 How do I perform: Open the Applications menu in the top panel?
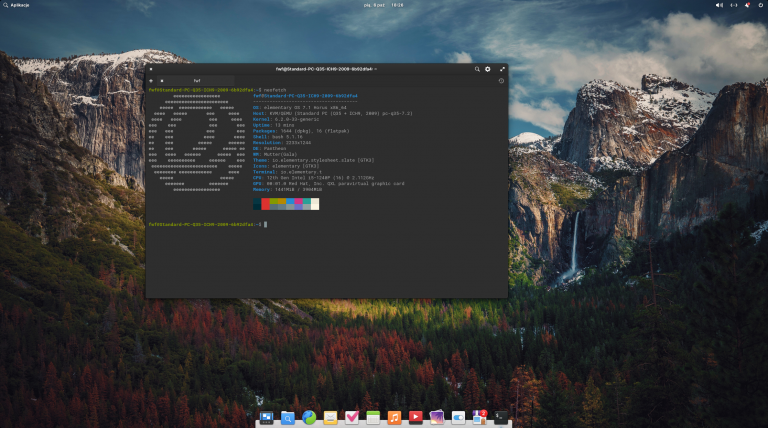click(x=16, y=5)
